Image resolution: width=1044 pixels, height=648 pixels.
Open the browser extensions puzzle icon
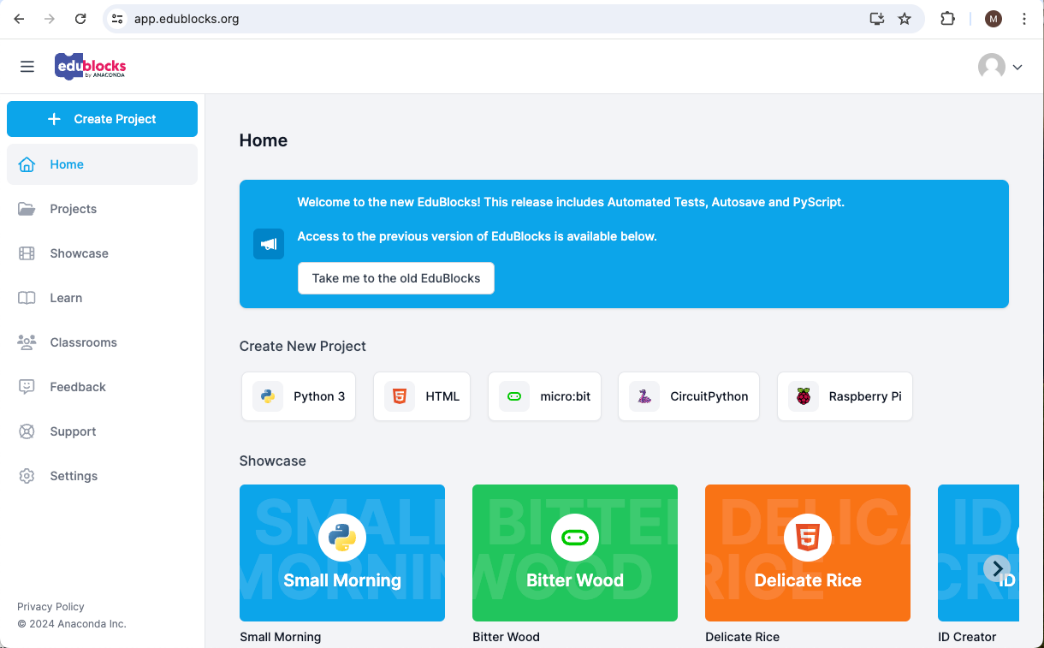(x=947, y=19)
